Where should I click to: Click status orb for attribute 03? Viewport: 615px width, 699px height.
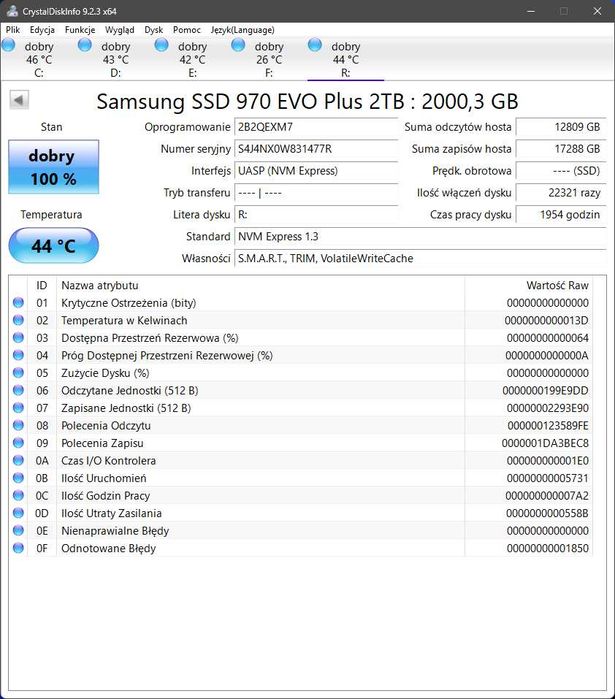pos(18,337)
